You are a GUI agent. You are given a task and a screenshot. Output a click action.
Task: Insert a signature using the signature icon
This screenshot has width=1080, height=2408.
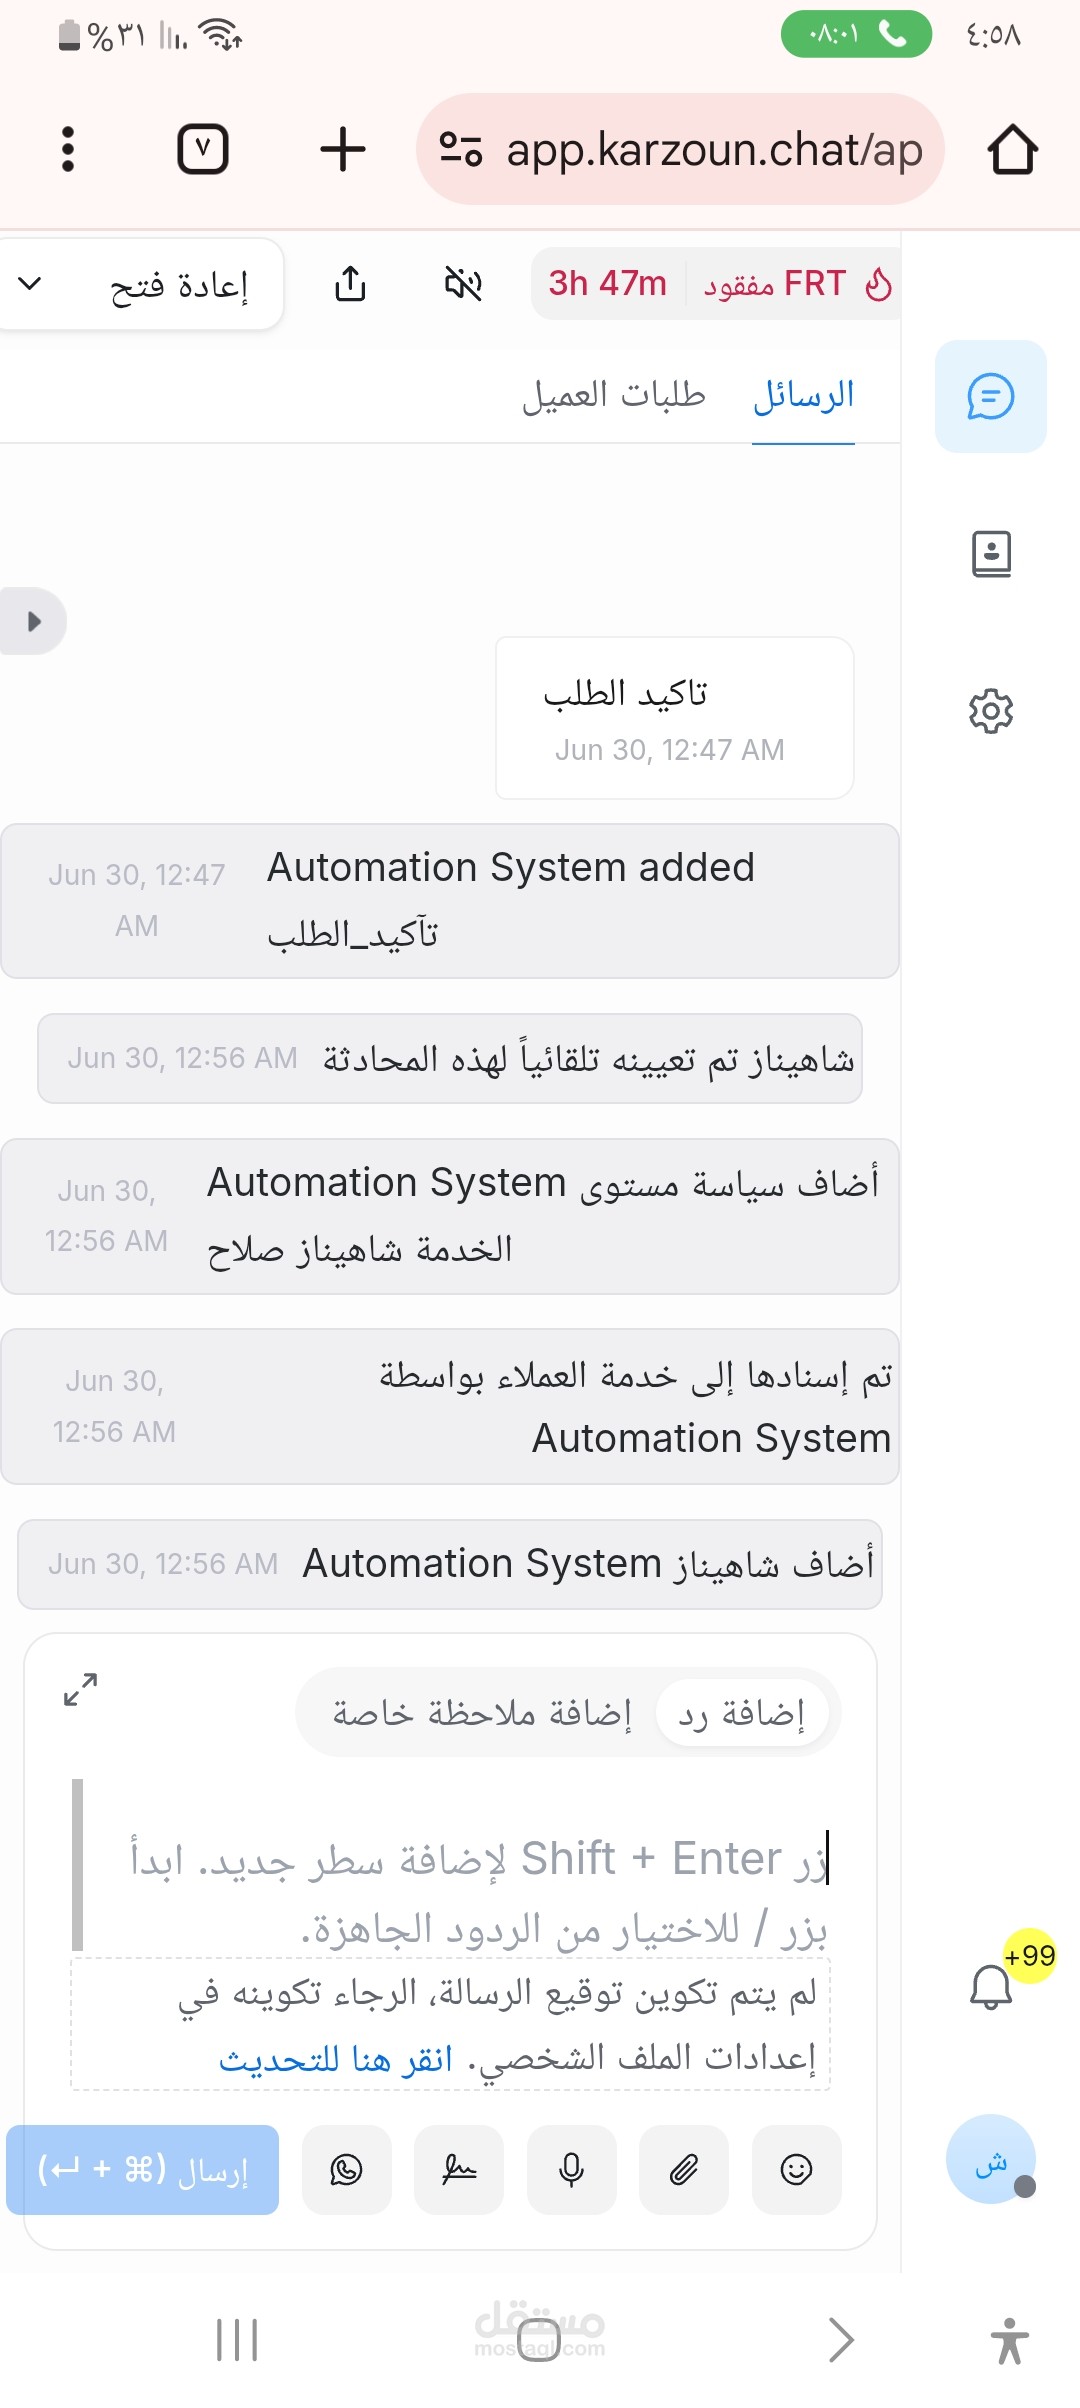click(459, 2169)
